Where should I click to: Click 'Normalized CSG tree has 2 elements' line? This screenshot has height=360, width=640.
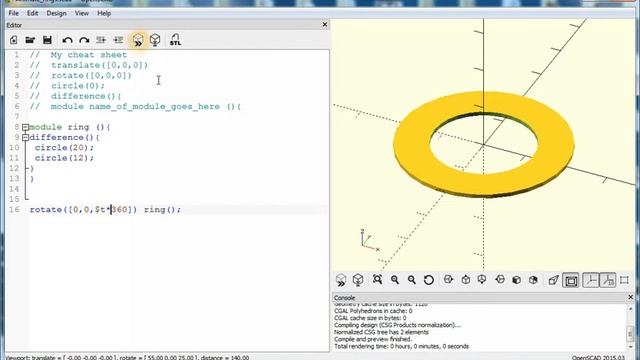[381, 332]
